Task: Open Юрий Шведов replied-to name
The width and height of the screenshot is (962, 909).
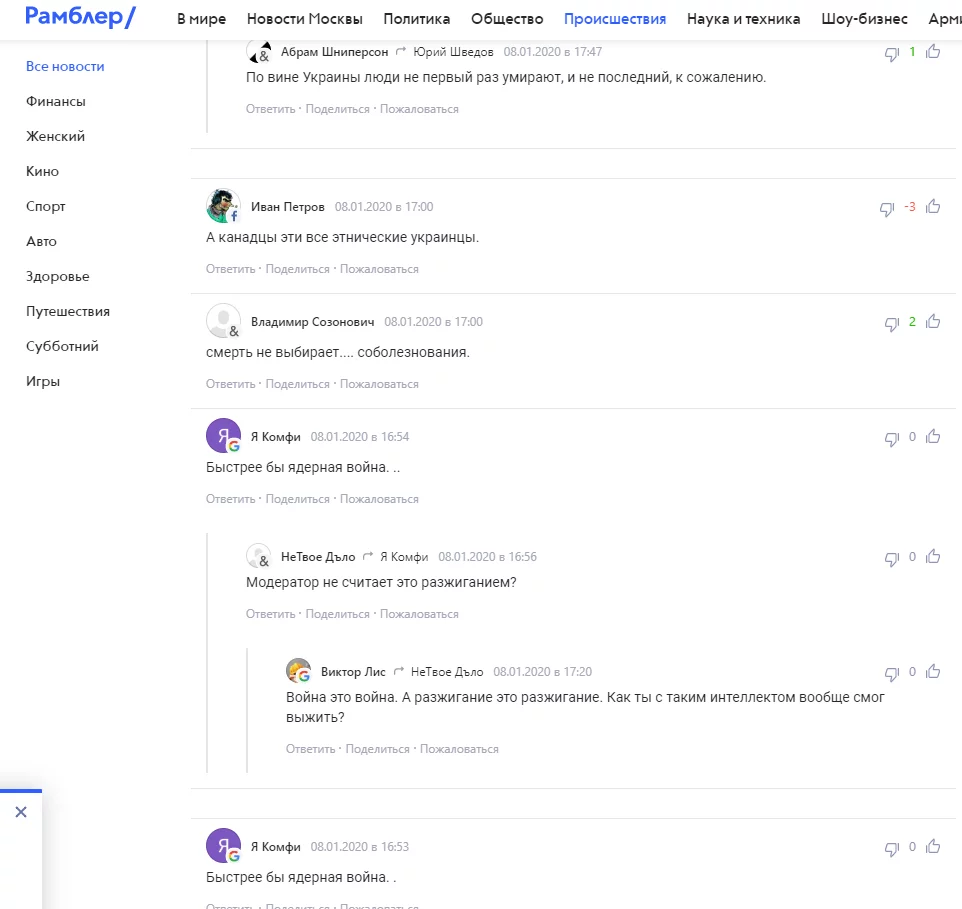Action: (453, 52)
